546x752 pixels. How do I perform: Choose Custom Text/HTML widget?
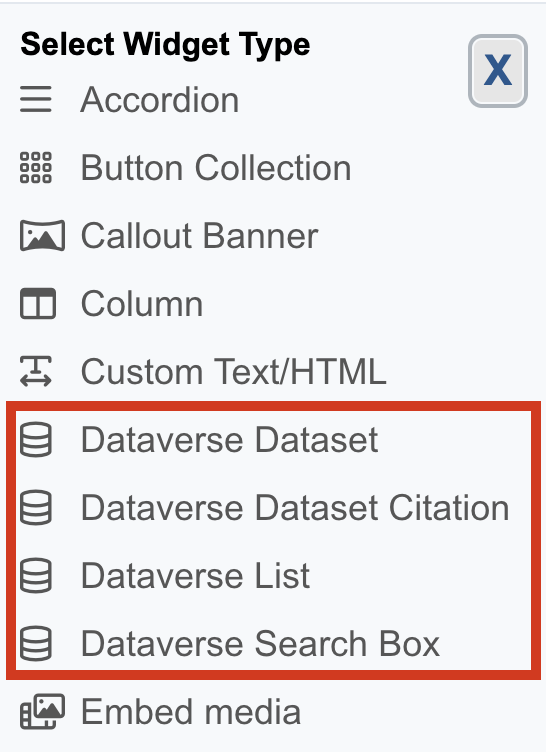pos(234,372)
